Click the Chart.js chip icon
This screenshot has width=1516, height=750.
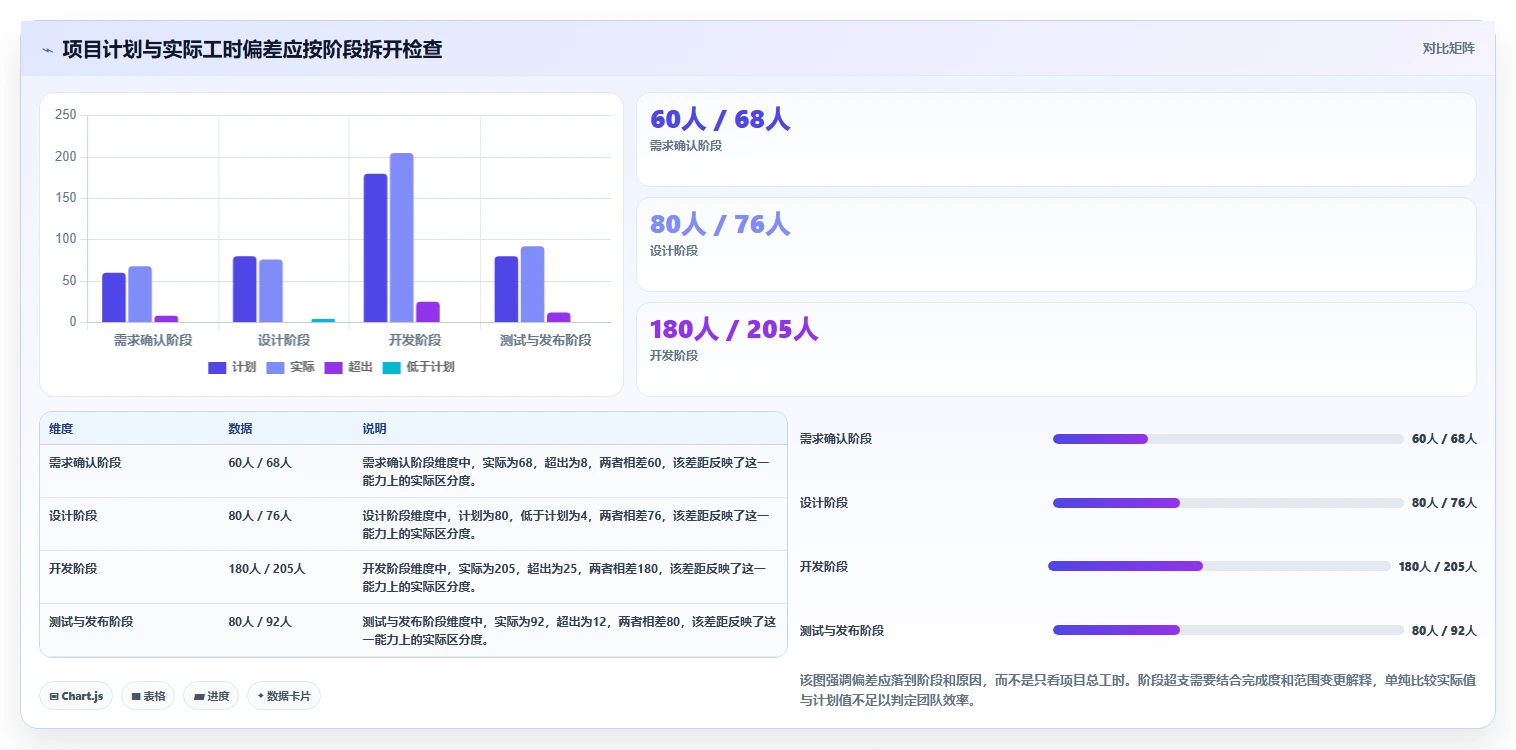point(54,696)
